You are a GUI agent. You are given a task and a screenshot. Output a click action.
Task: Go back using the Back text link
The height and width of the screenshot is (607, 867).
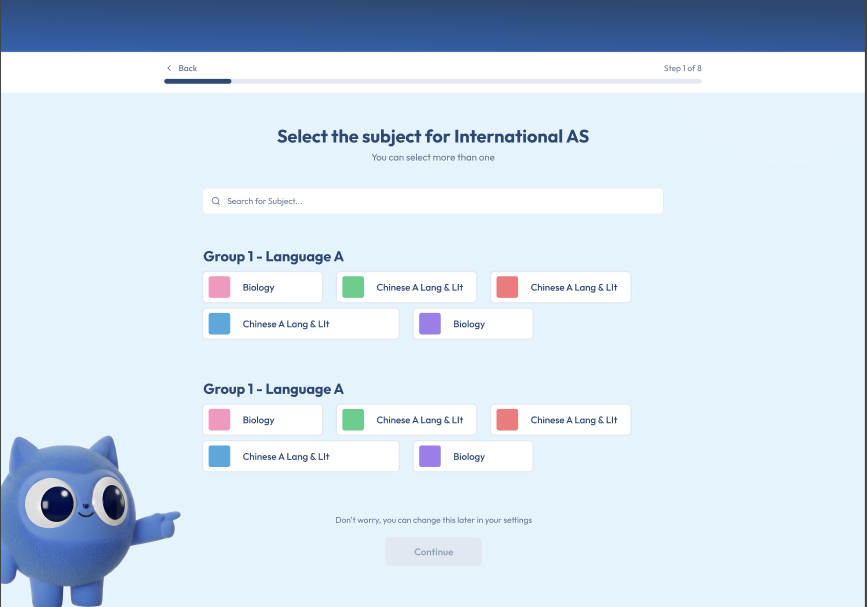pyautogui.click(x=188, y=68)
